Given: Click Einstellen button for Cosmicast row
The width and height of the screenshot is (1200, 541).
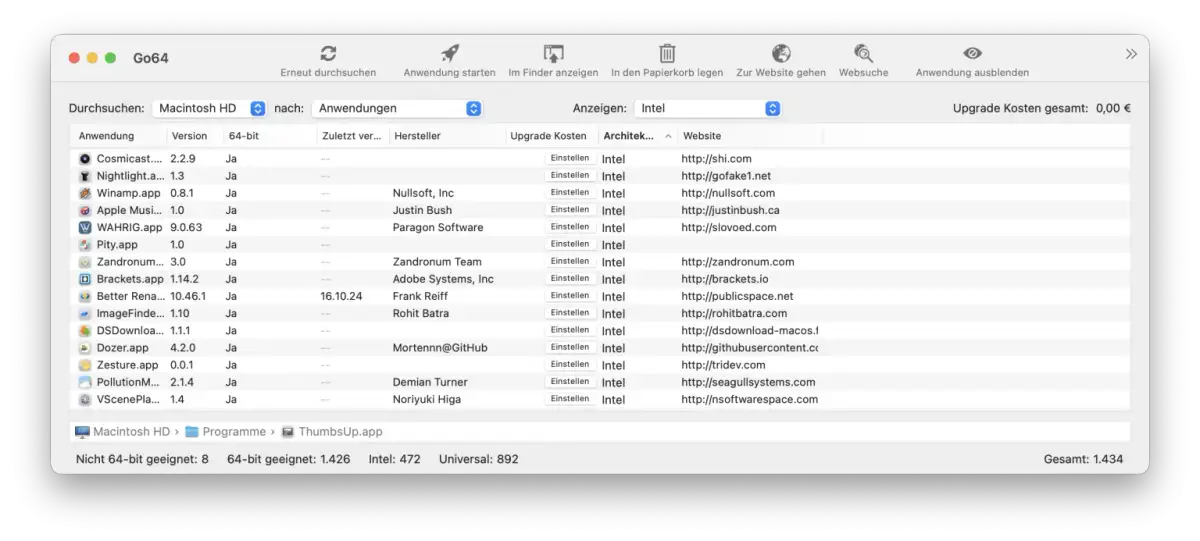Looking at the screenshot, I should point(570,158).
